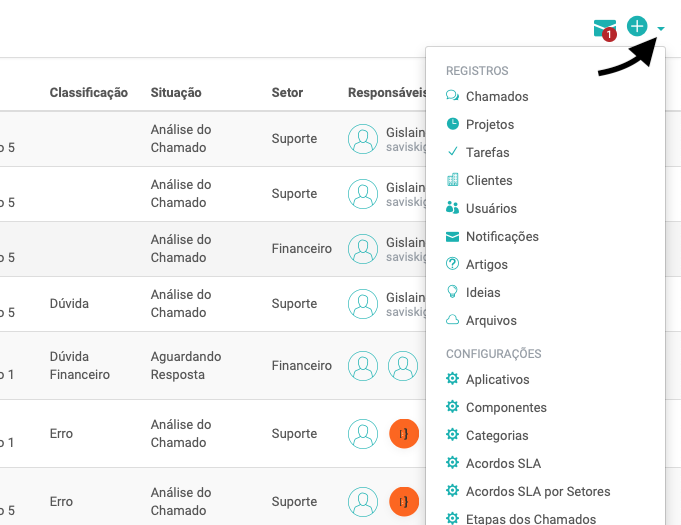The width and height of the screenshot is (681, 525).
Task: Click the Artigos question mark icon
Action: coord(453,265)
